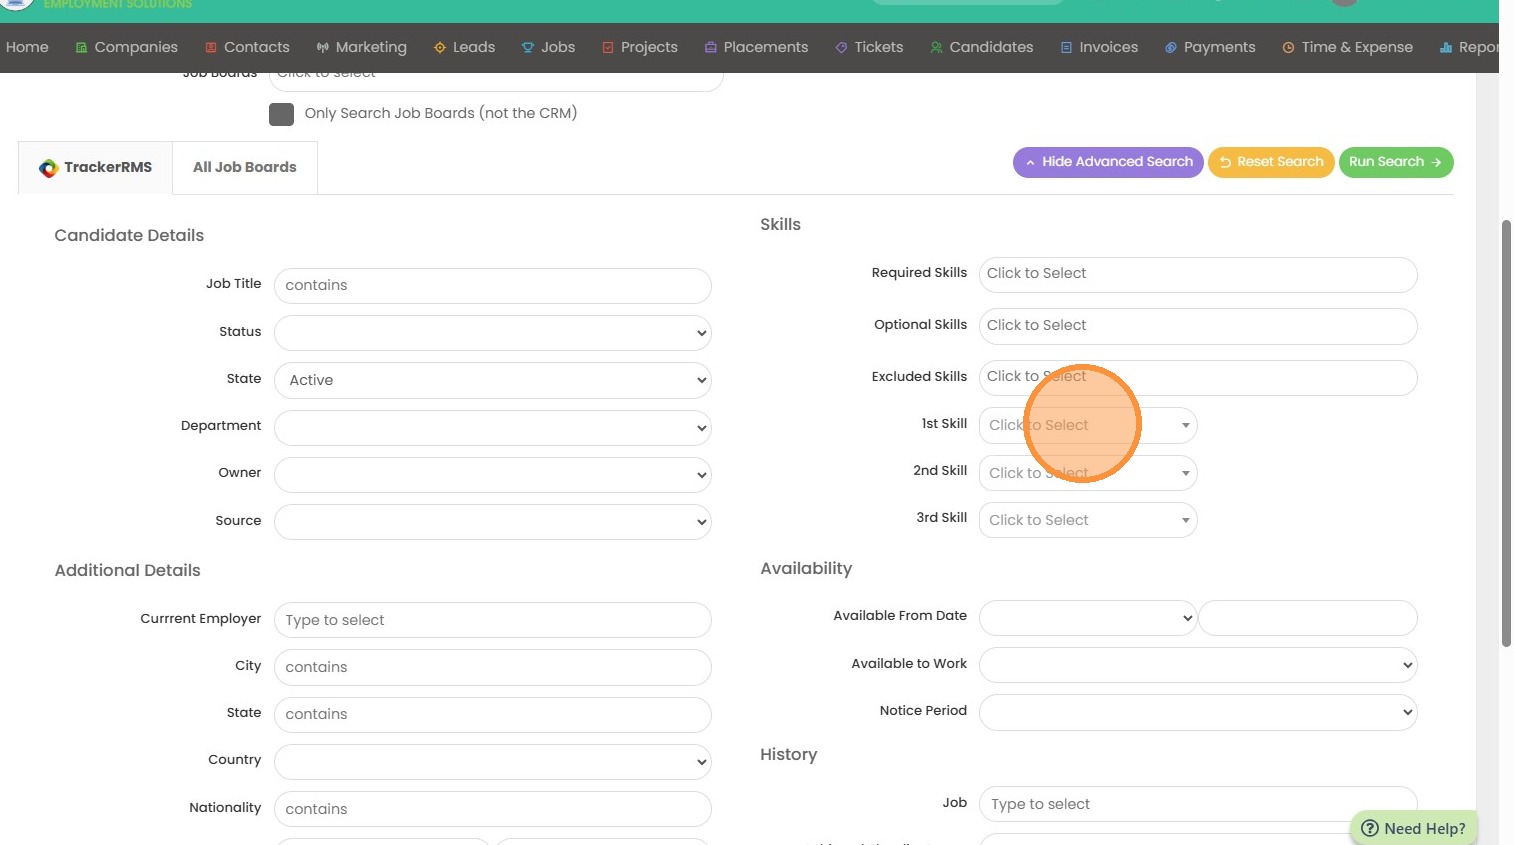
Task: Click the Job Title input field
Action: [x=492, y=286]
